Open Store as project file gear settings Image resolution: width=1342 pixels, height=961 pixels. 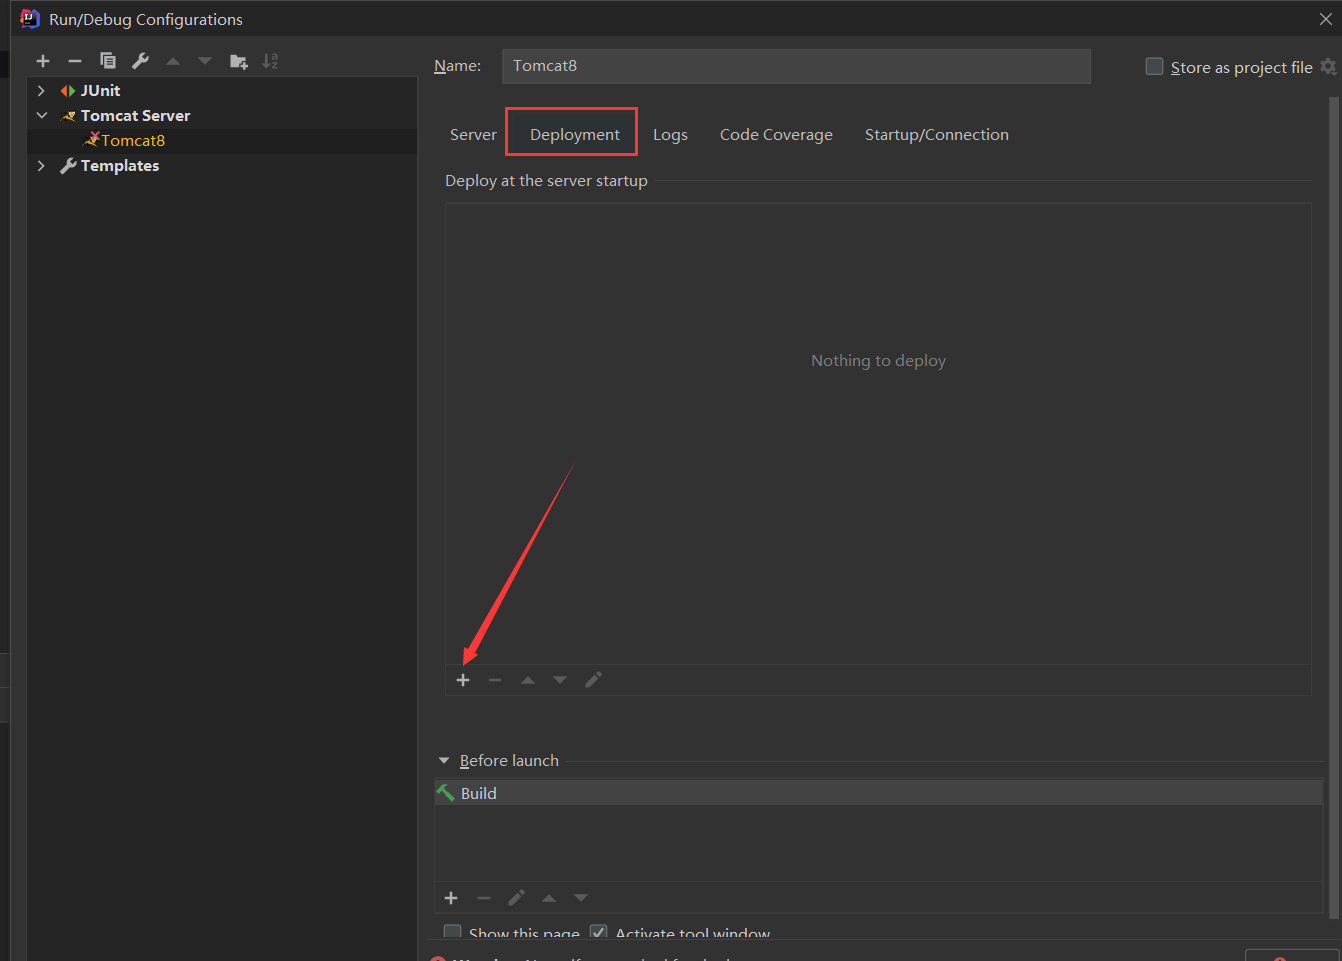tap(1328, 66)
